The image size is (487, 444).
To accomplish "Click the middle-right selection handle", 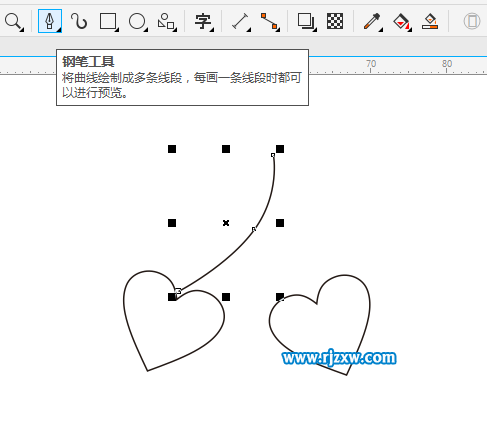I will 280,223.
